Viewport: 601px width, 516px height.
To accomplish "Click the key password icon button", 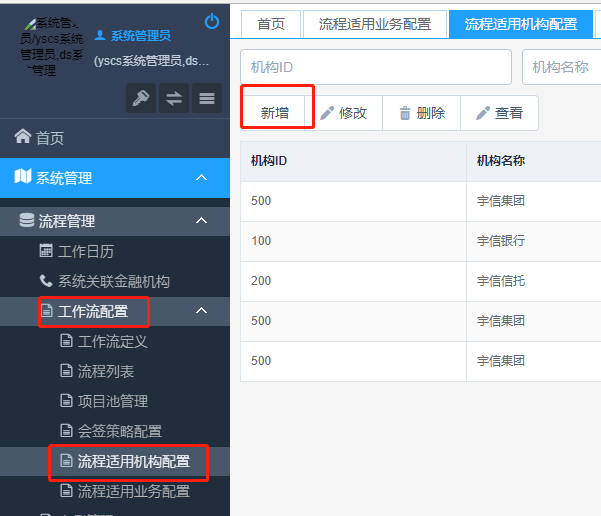I will click(x=141, y=98).
